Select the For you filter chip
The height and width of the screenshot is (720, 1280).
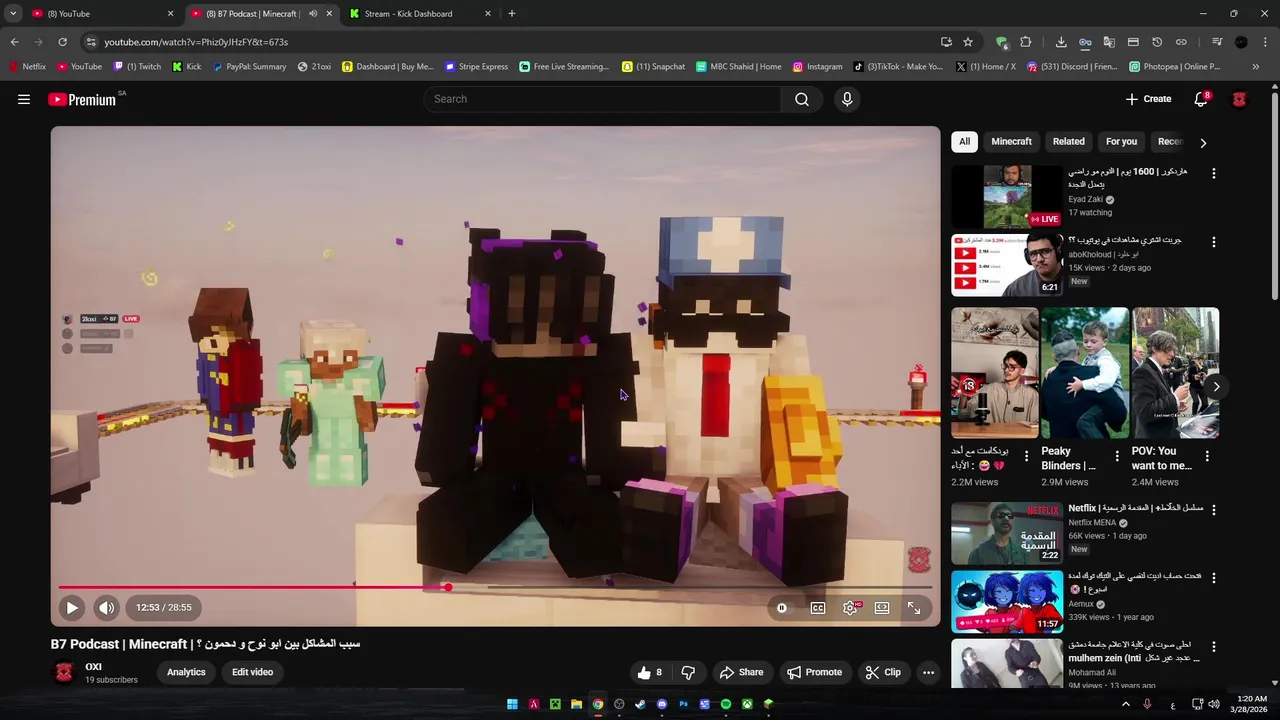click(1121, 142)
